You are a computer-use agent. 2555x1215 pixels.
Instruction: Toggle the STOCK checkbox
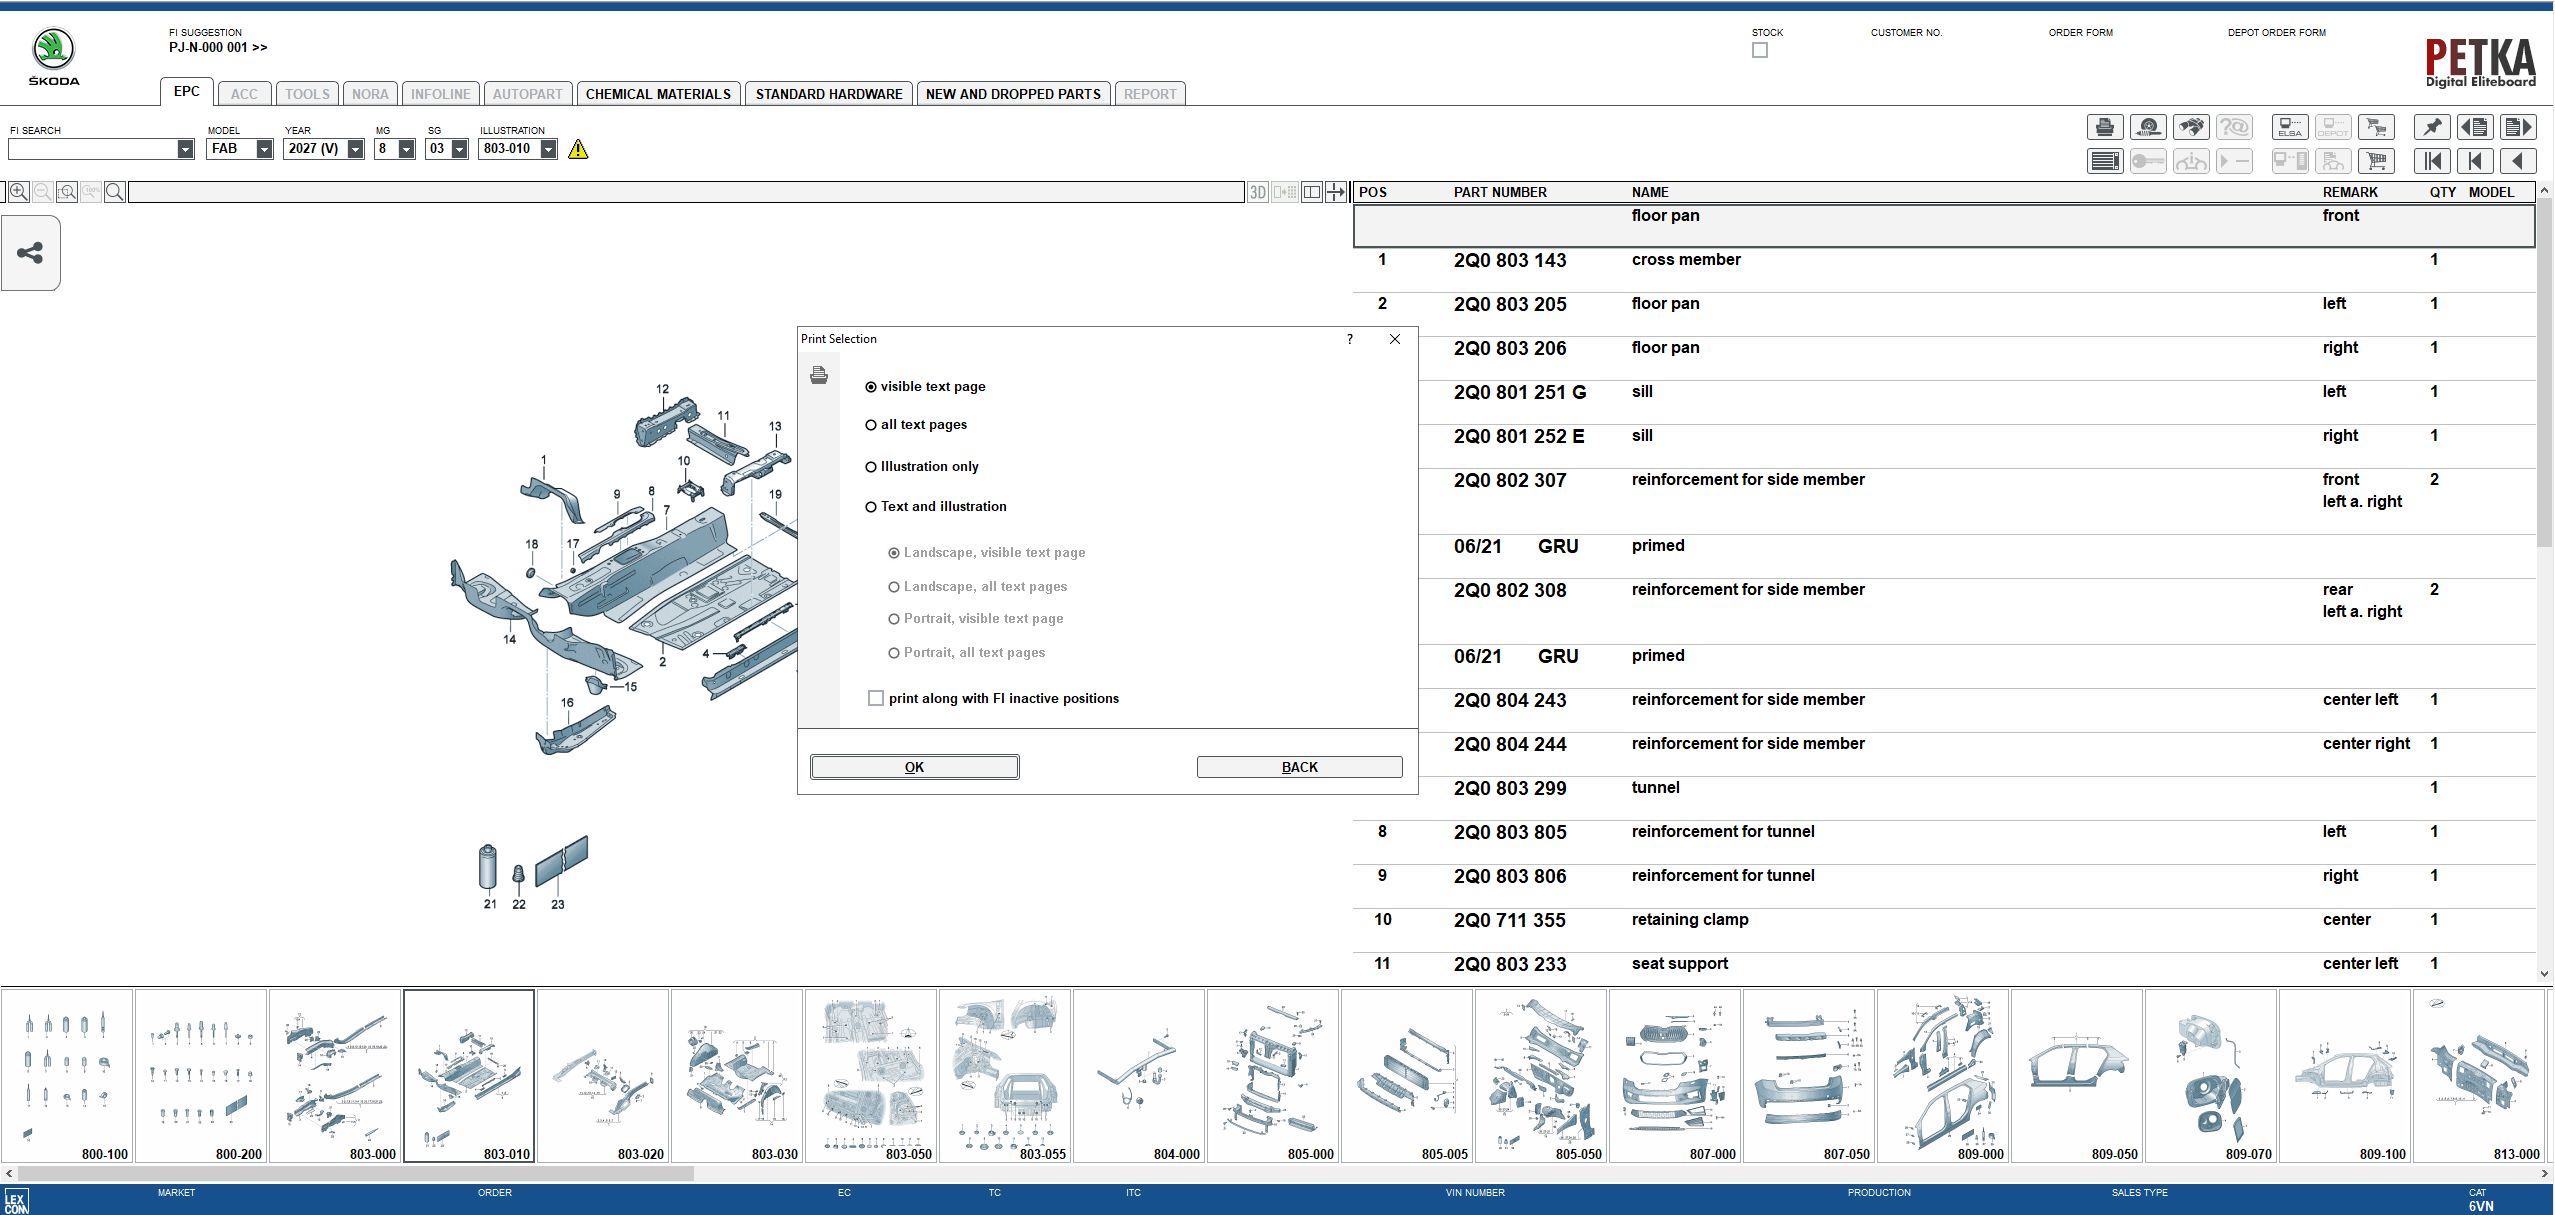click(1760, 50)
